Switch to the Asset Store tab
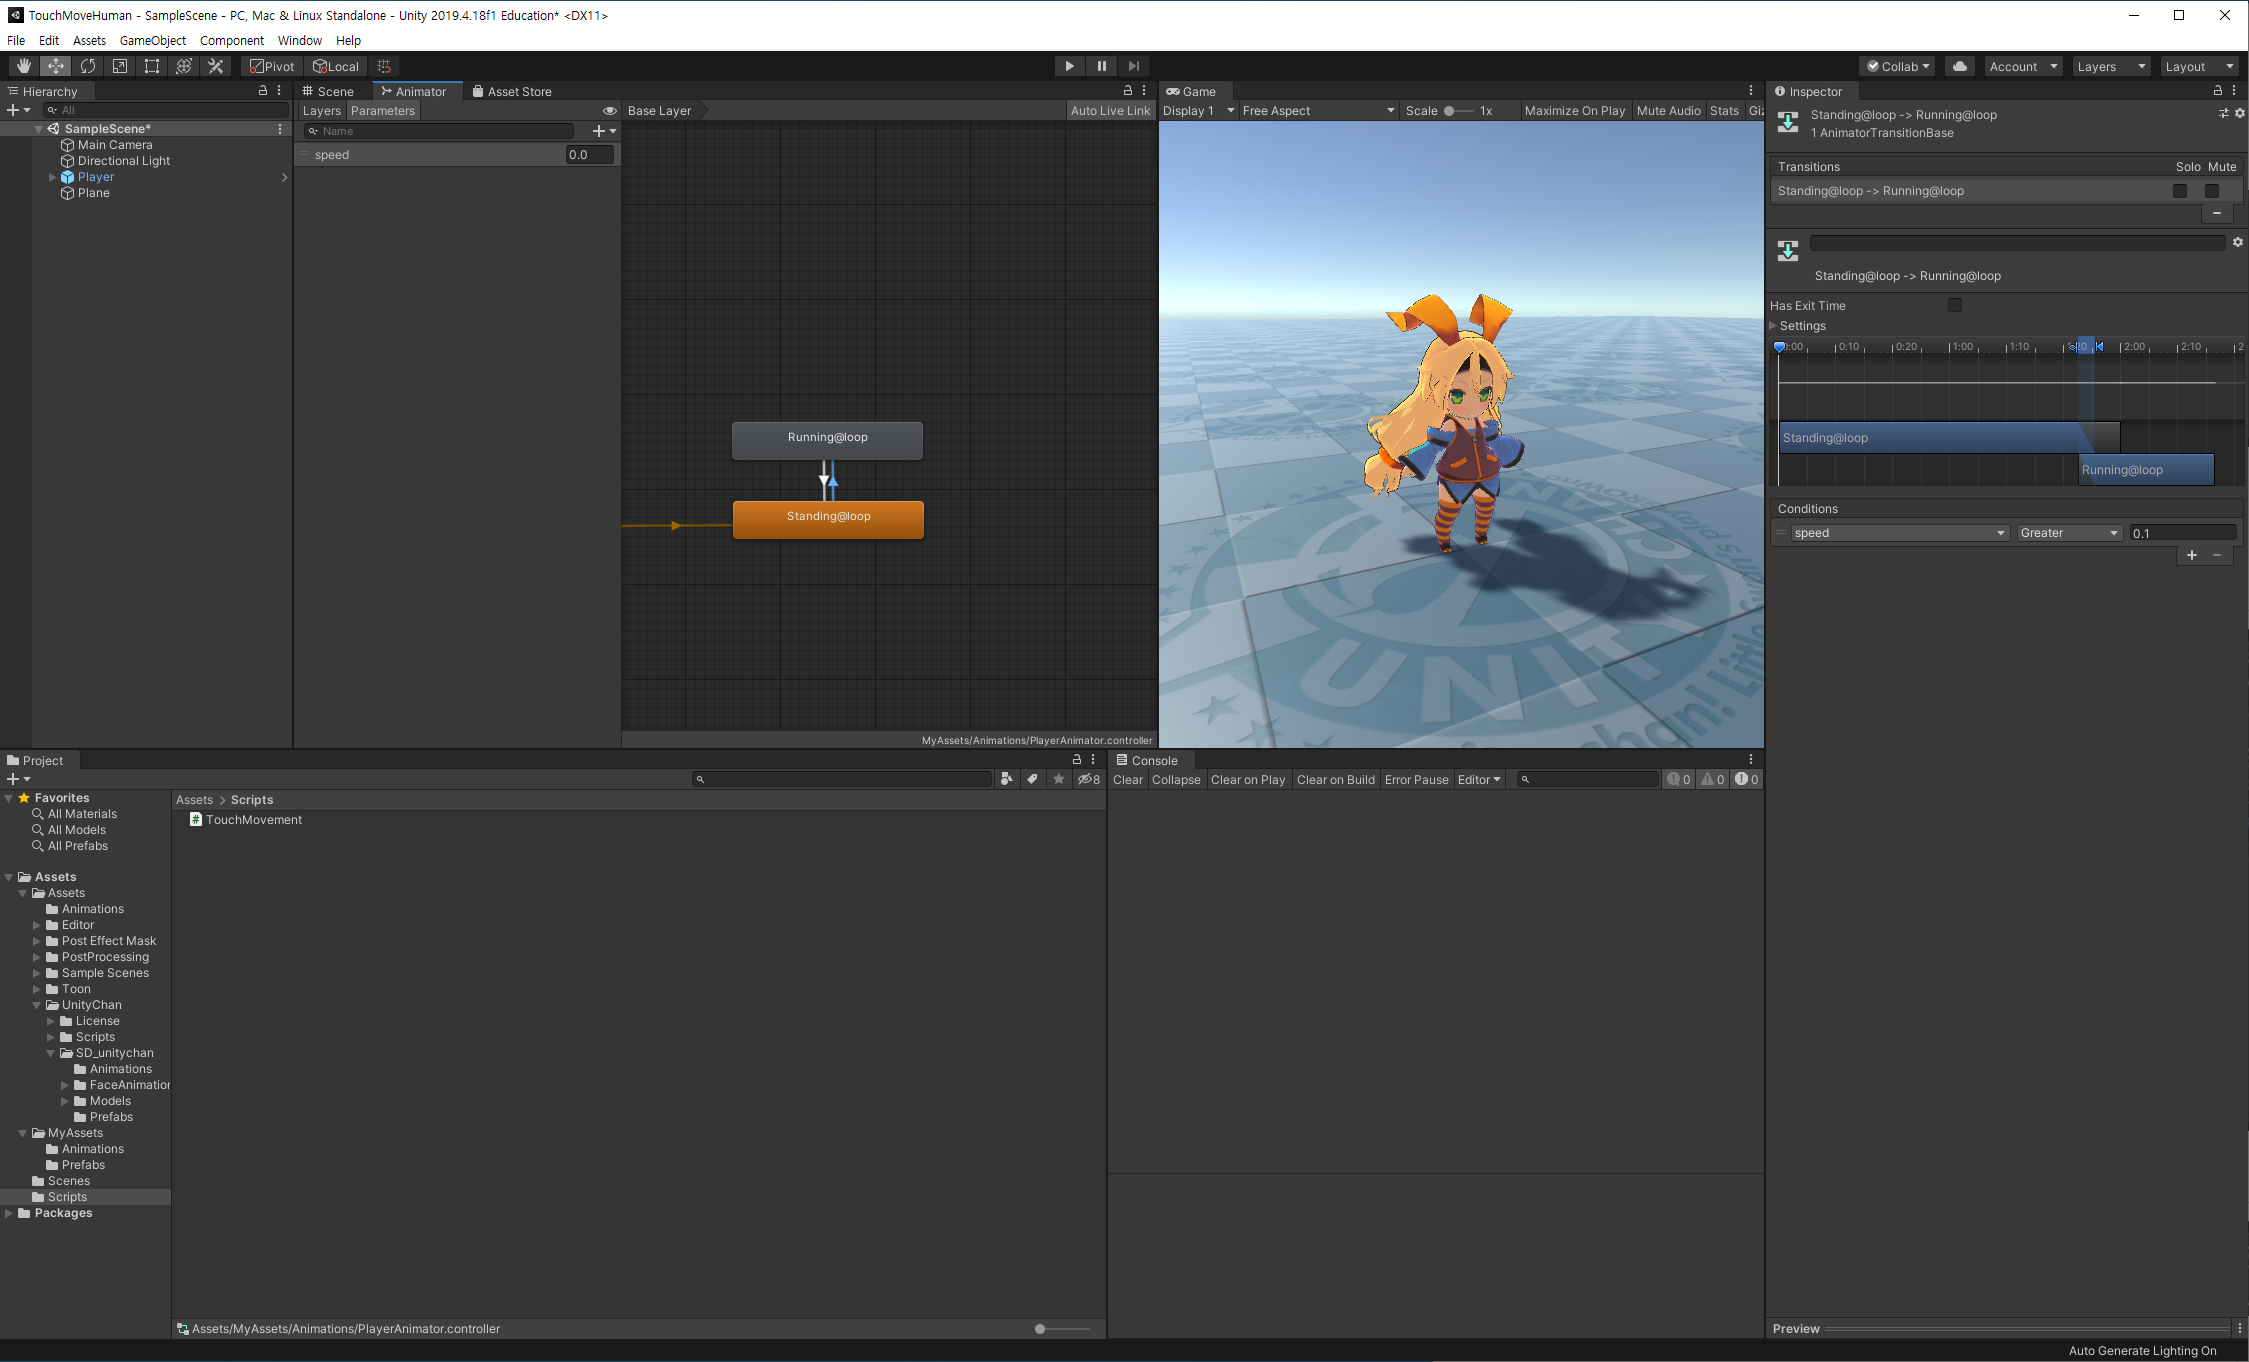 (x=512, y=91)
